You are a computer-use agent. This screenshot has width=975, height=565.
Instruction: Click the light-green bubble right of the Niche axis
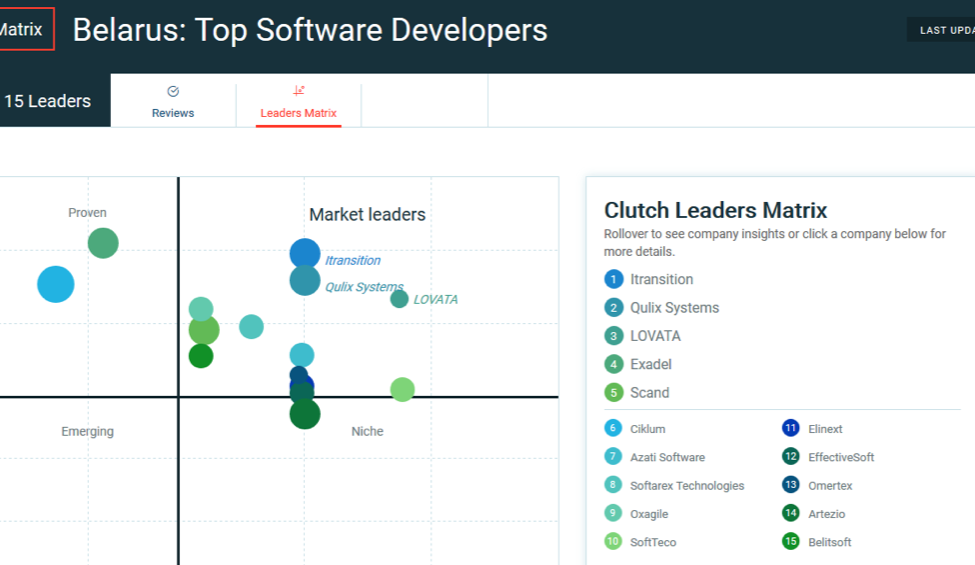402,390
